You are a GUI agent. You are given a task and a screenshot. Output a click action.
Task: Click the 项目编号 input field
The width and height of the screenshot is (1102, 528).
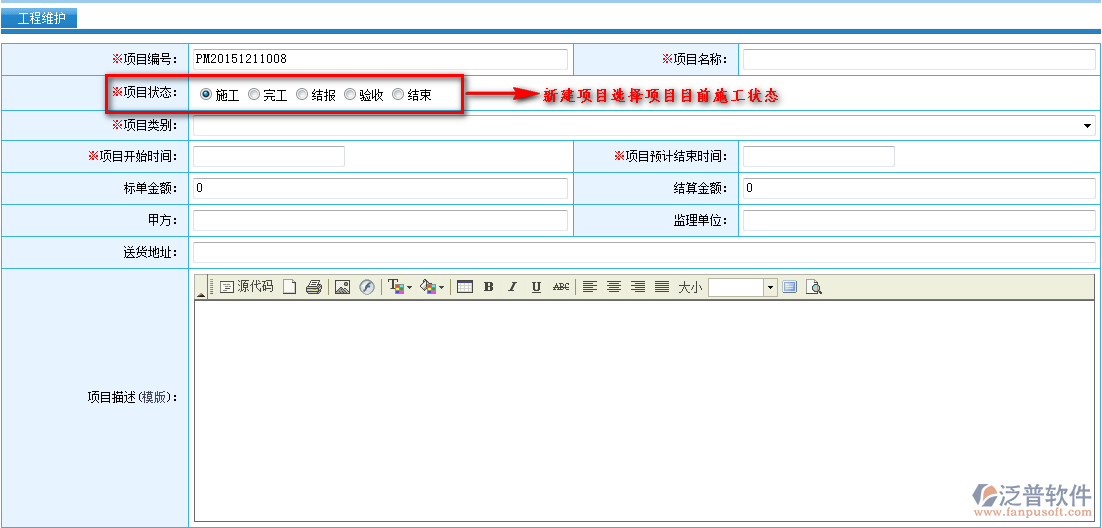[x=380, y=59]
